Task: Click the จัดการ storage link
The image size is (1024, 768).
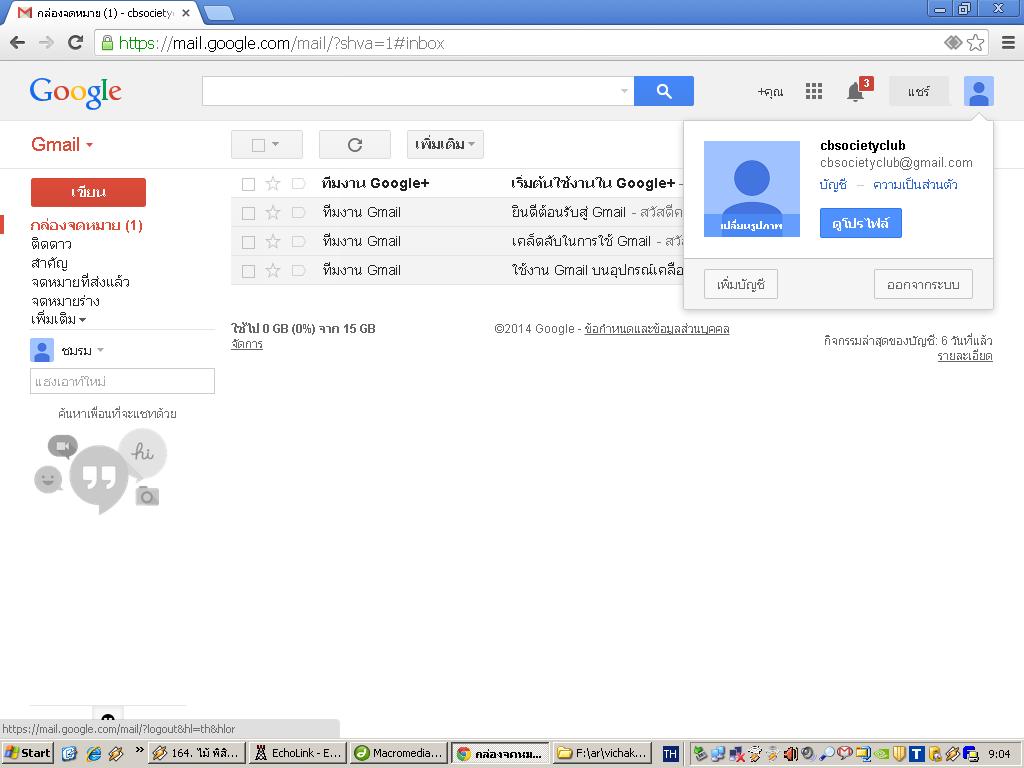Action: pyautogui.click(x=247, y=344)
